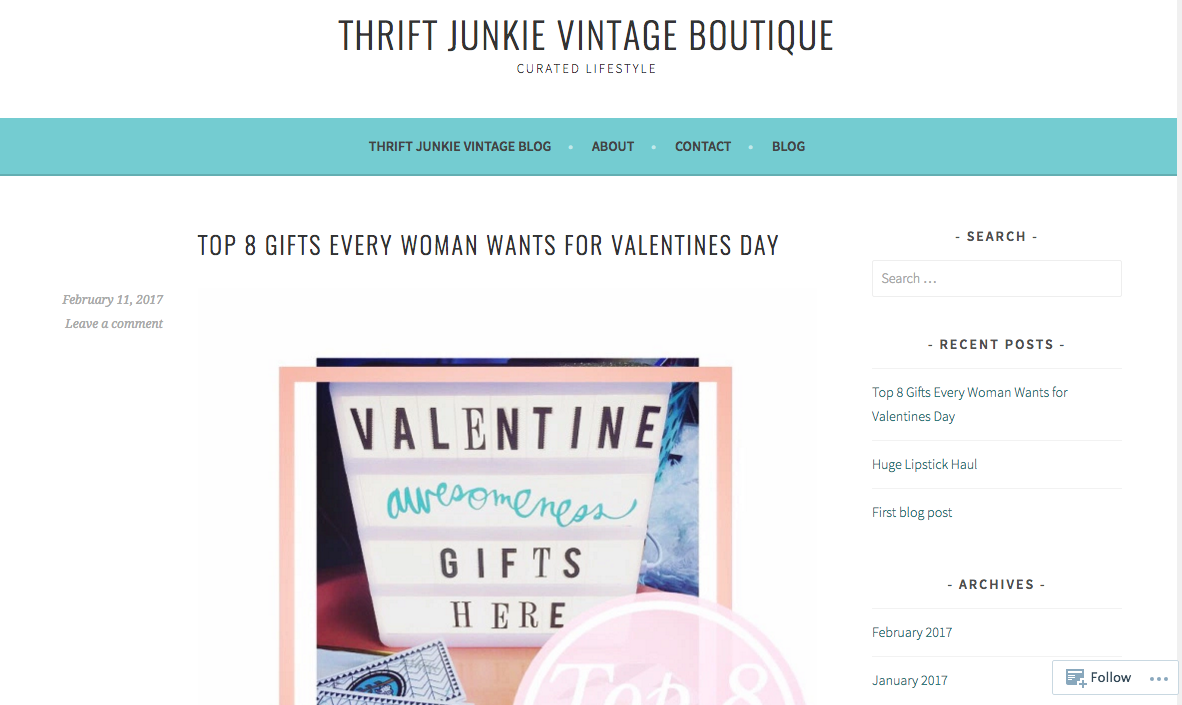Click Leave a comment link
Image resolution: width=1182 pixels, height=705 pixels.
114,323
